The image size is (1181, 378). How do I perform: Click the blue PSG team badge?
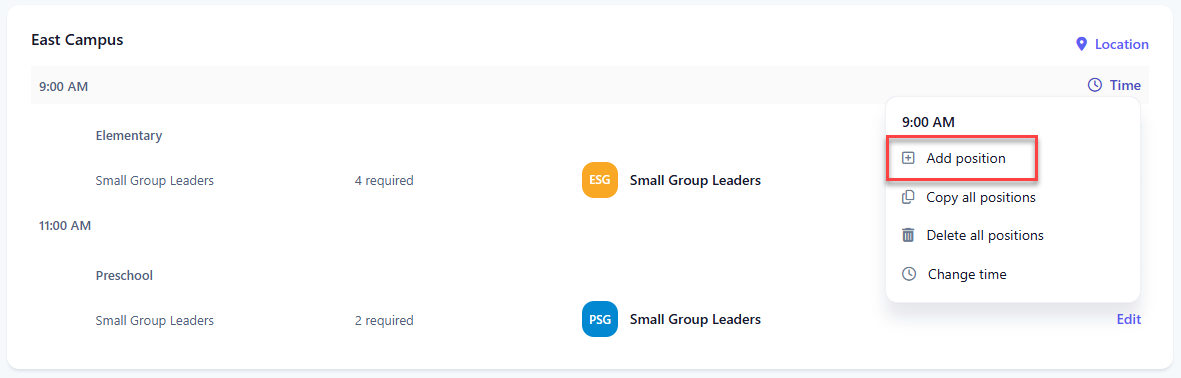coord(600,319)
